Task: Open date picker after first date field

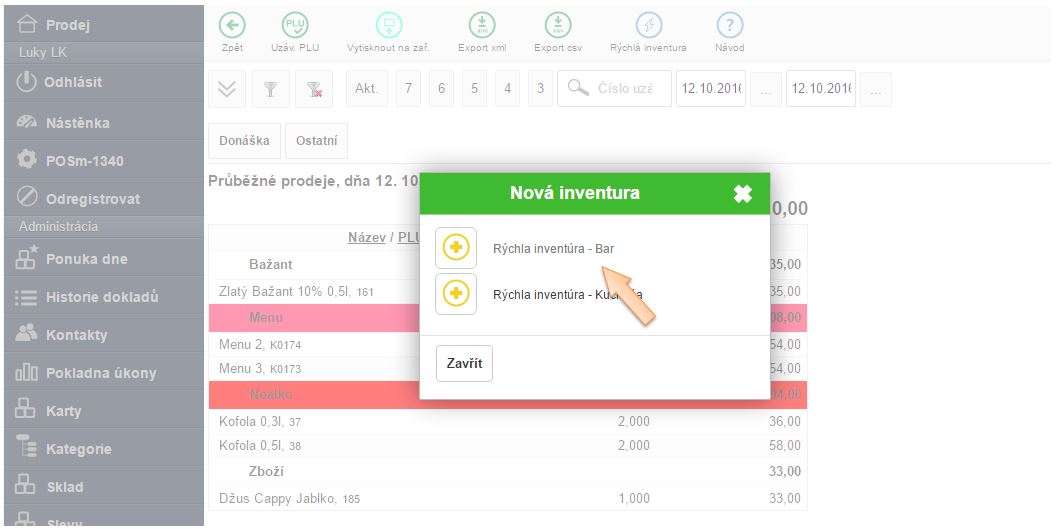Action: tap(765, 89)
